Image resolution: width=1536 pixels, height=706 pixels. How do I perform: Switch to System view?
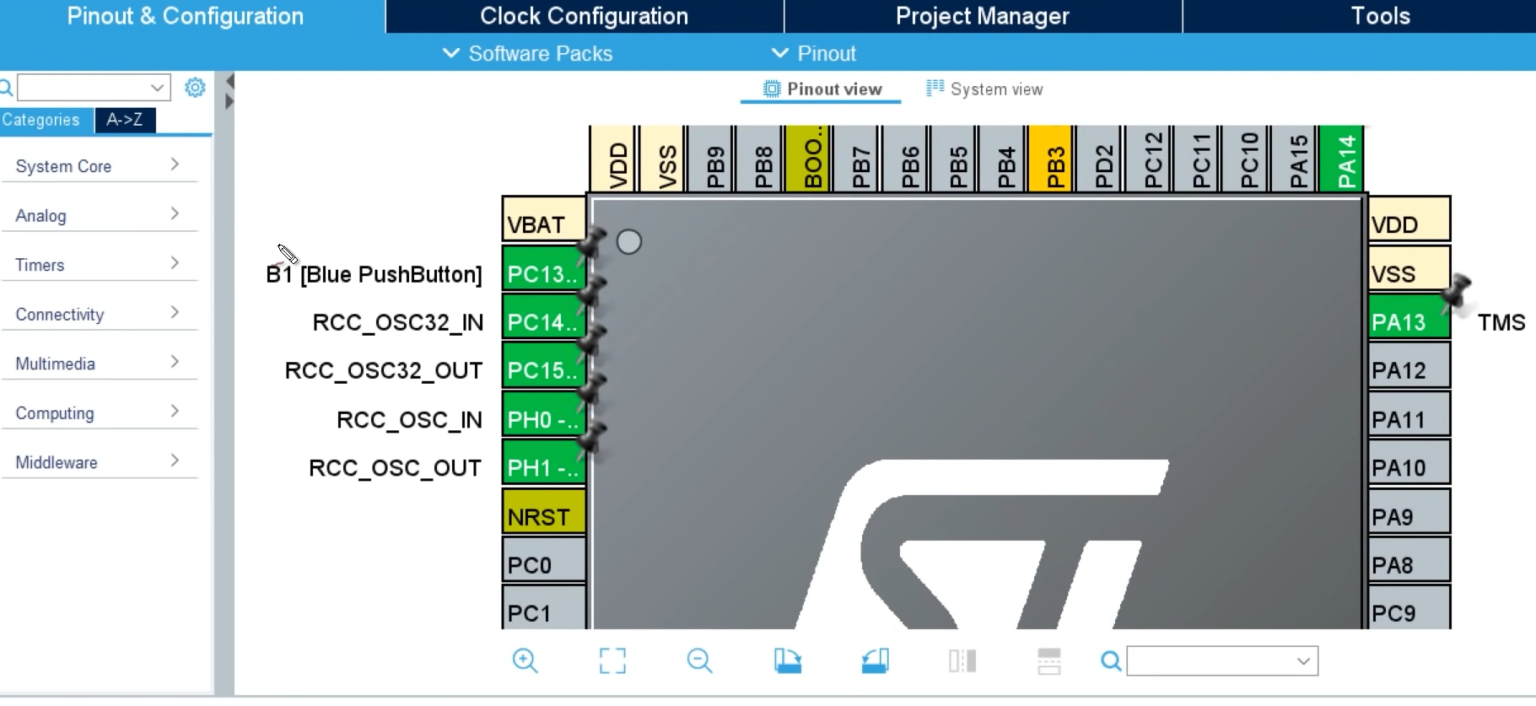[984, 89]
